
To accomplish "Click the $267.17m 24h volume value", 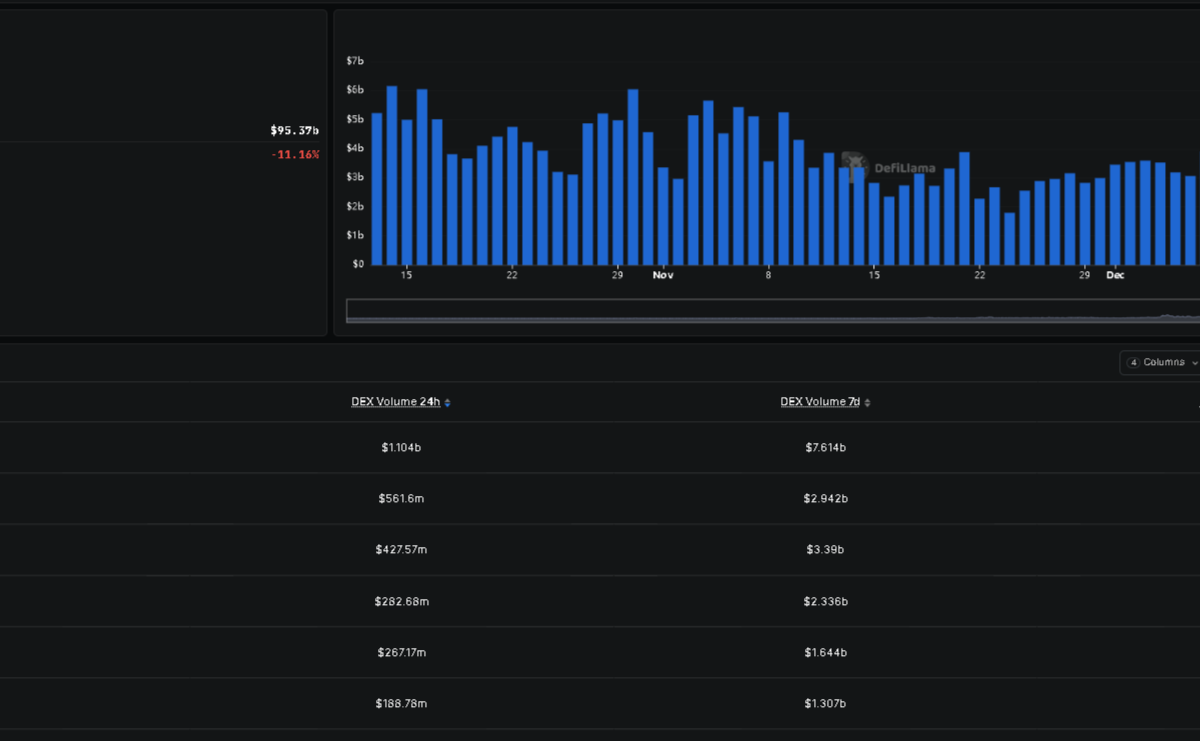I will click(401, 652).
